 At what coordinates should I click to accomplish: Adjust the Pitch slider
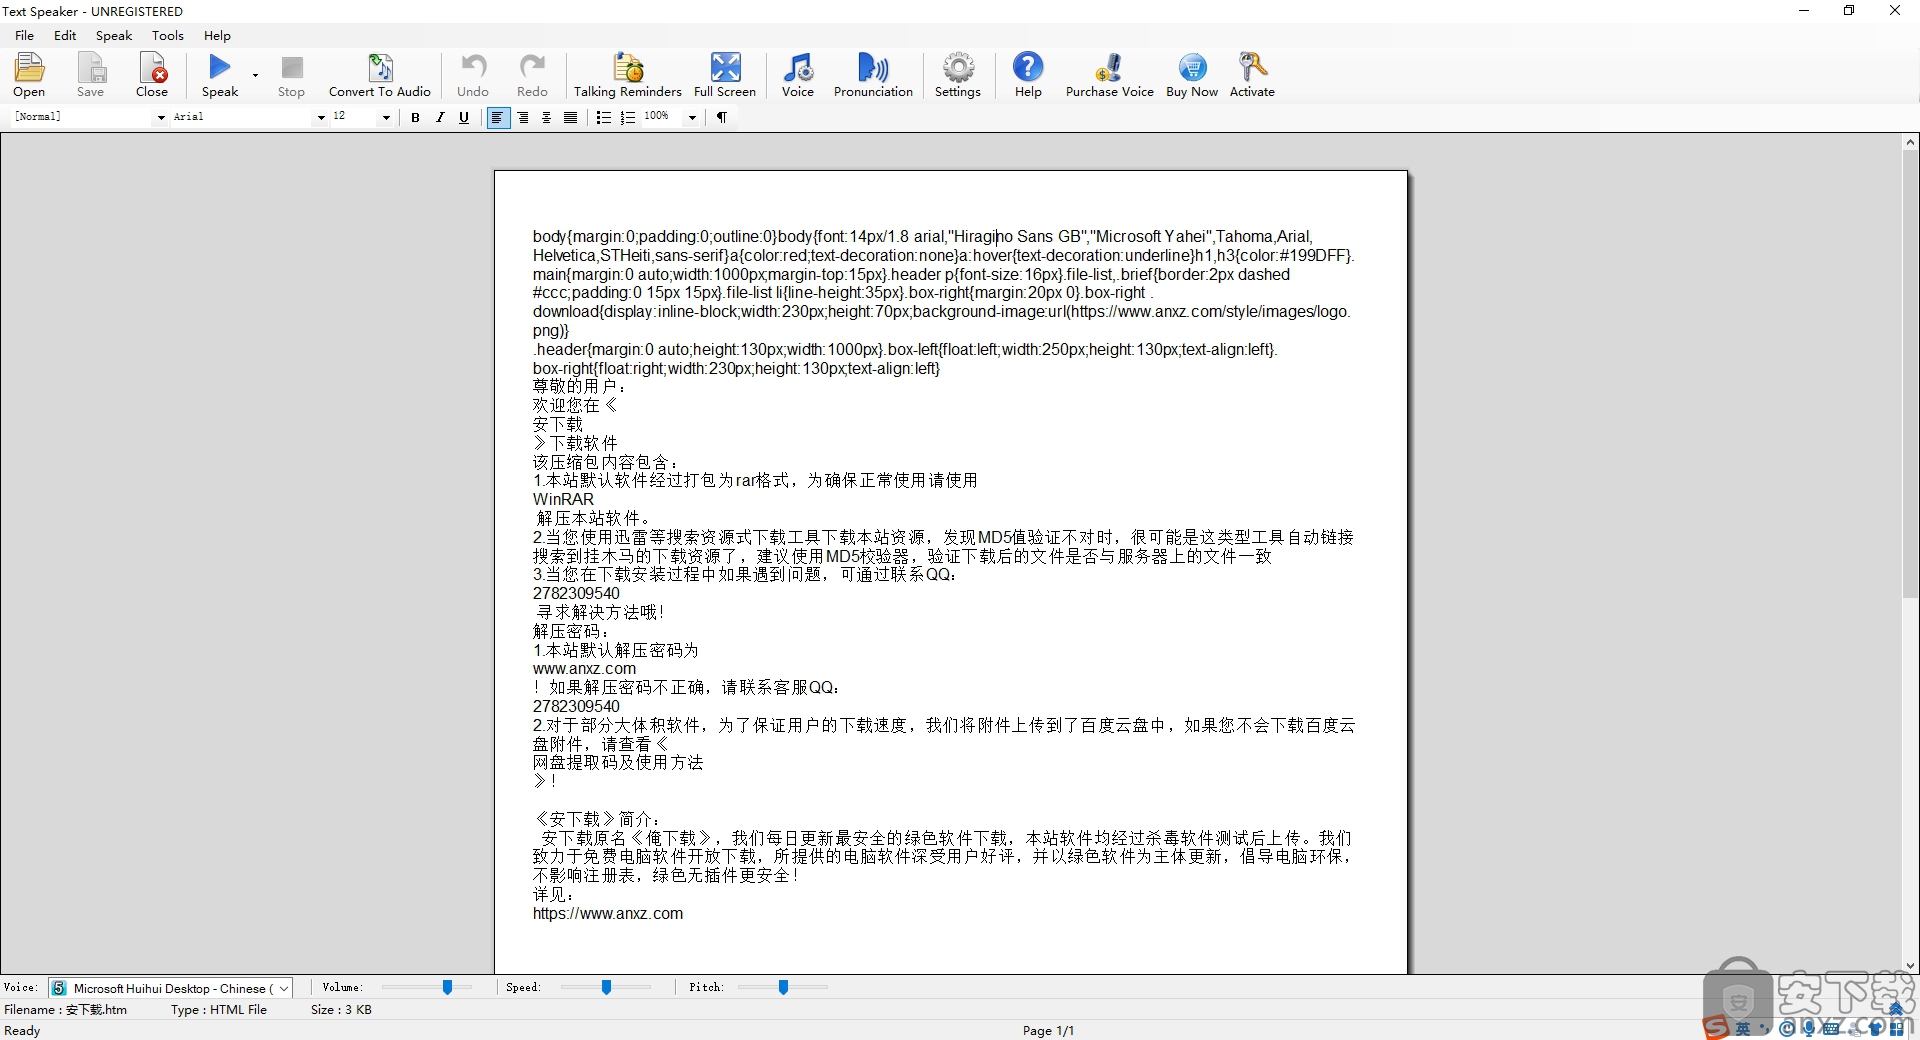click(783, 987)
